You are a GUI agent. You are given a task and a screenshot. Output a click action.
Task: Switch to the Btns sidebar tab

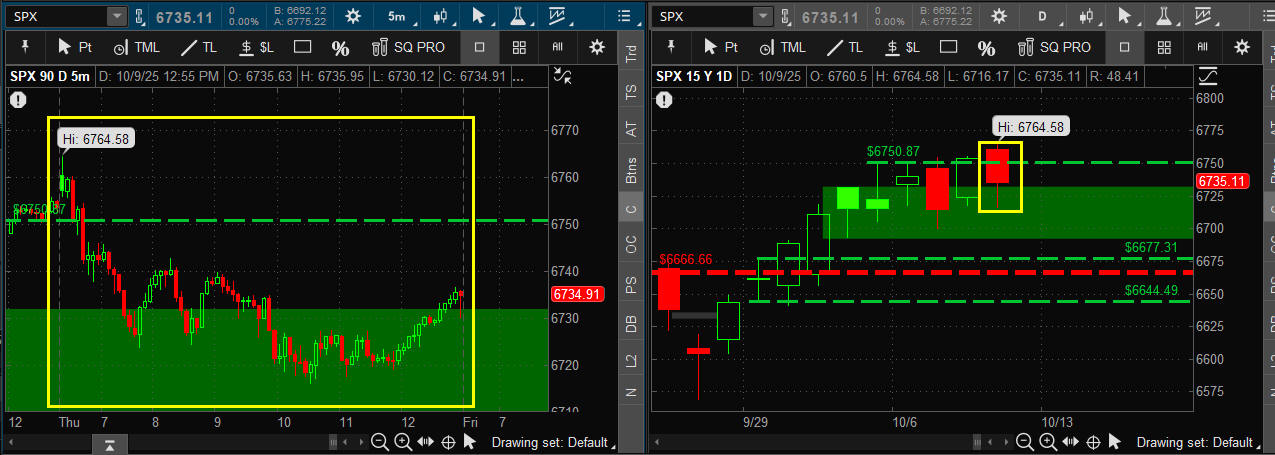coord(630,170)
